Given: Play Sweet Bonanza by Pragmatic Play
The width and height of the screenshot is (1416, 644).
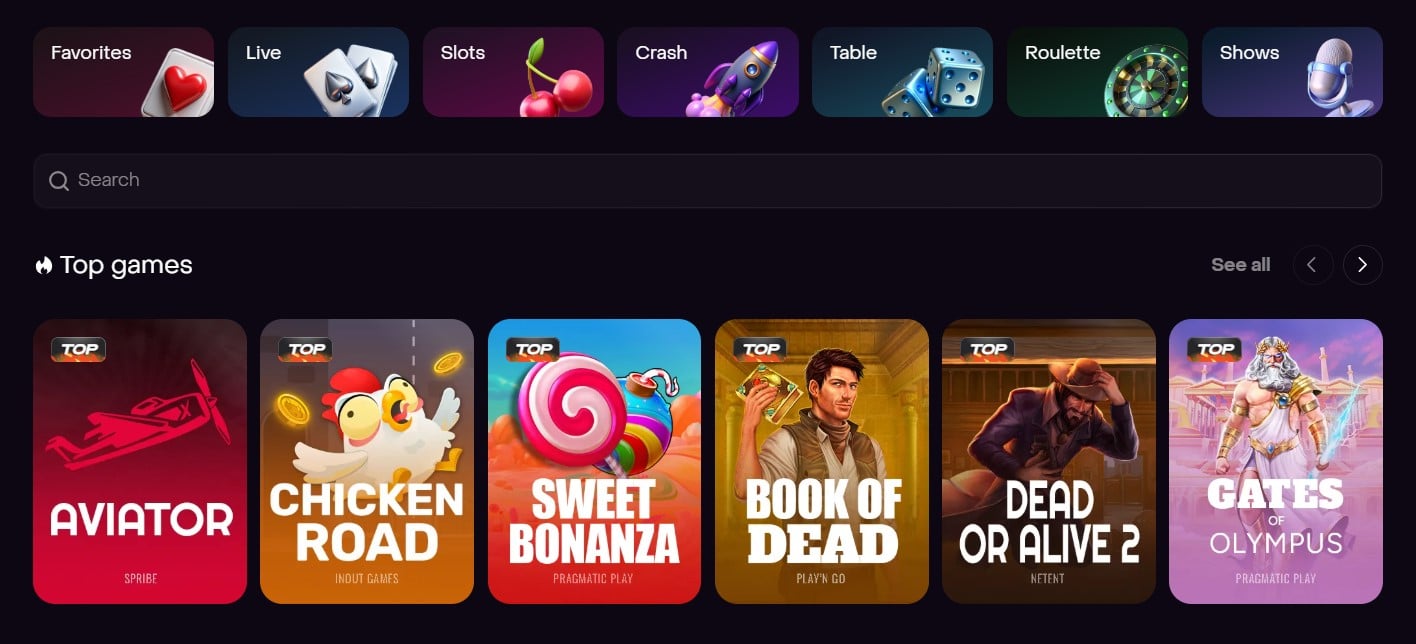Looking at the screenshot, I should [x=594, y=461].
